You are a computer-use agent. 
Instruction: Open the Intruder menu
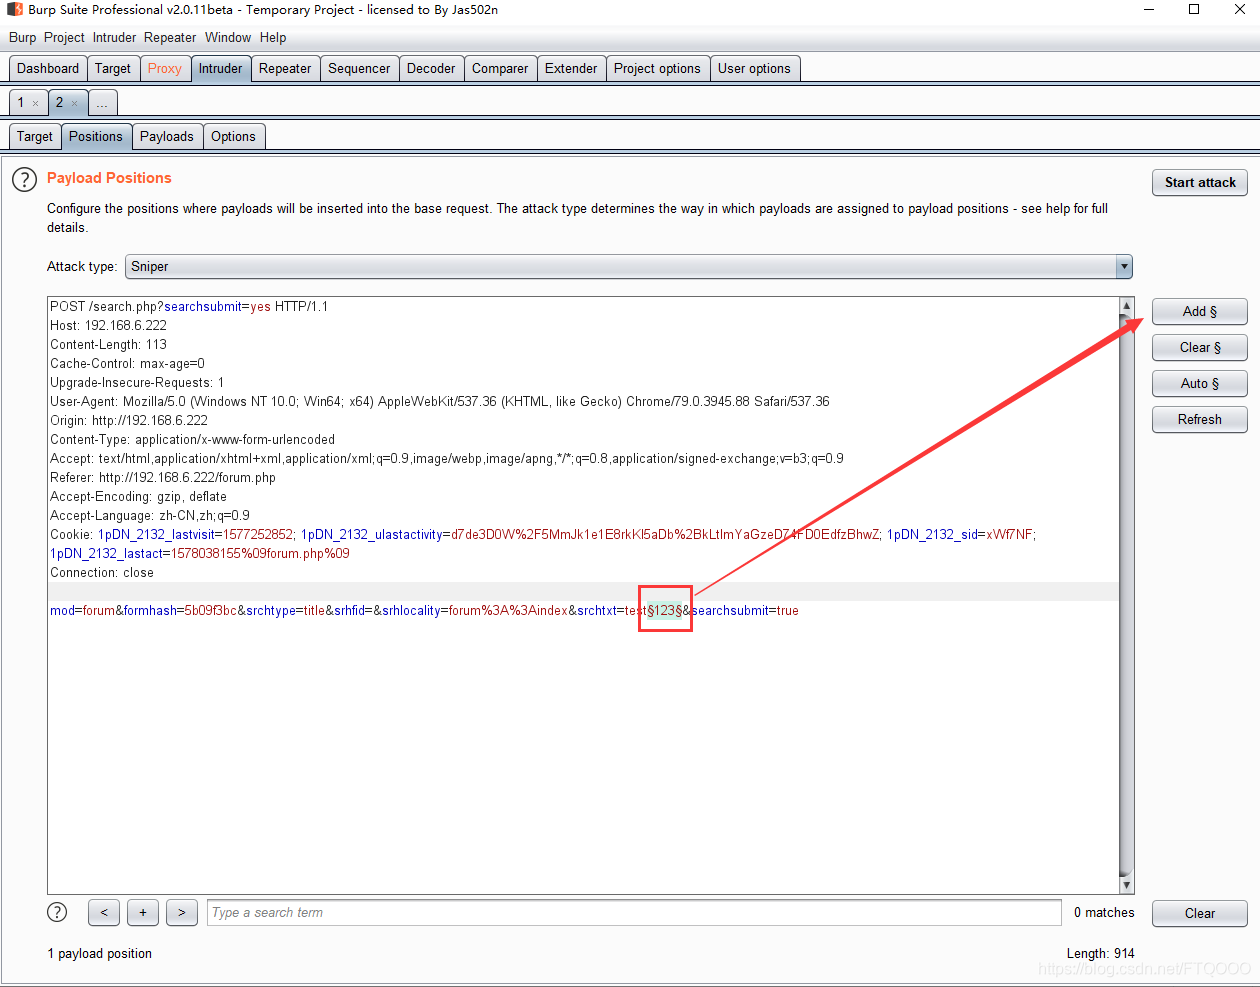(114, 37)
